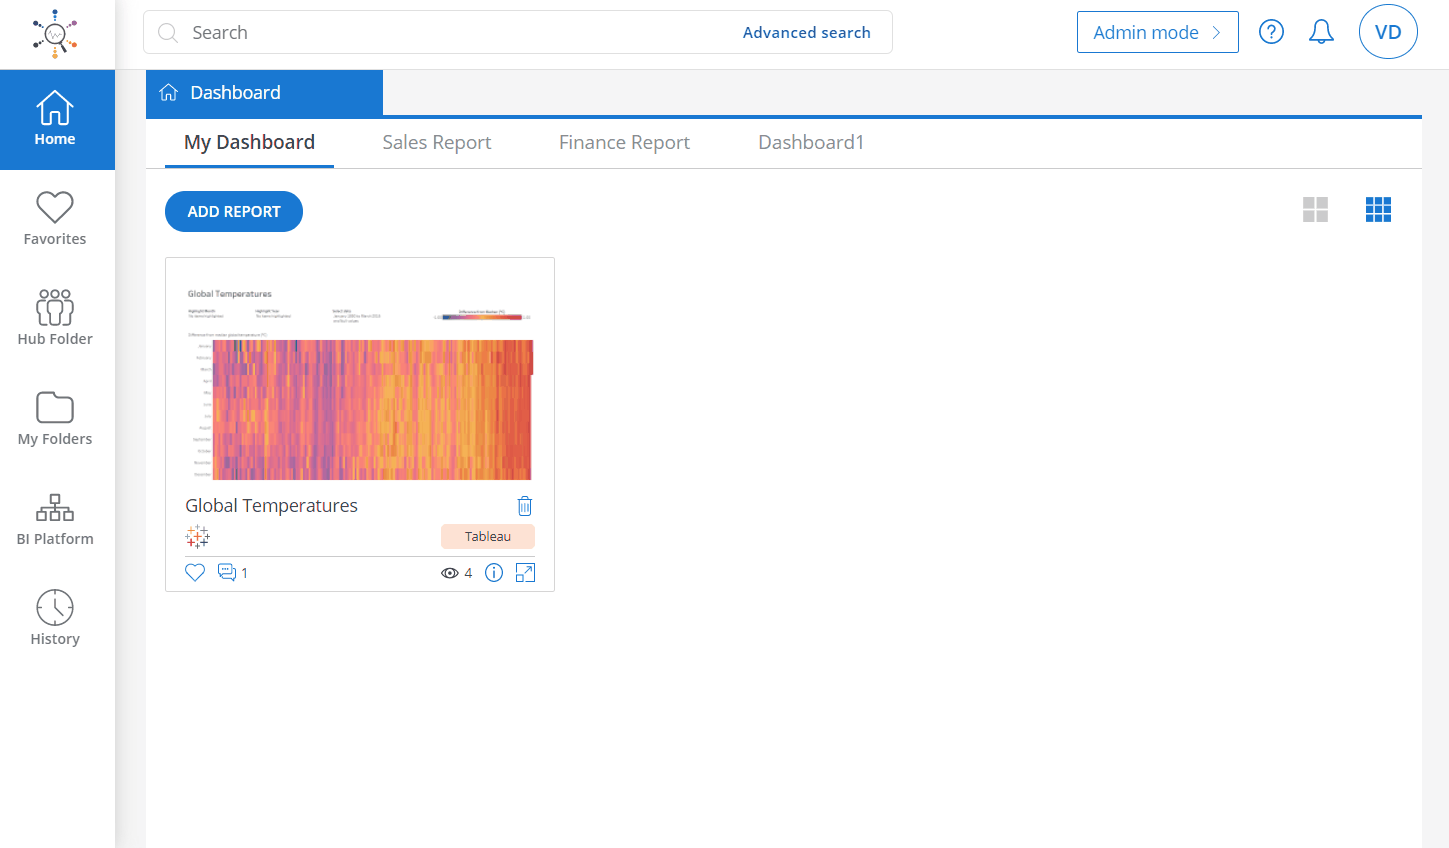Viewport: 1449px width, 848px height.
Task: Open Favorites from the left sidebar
Action: point(55,218)
